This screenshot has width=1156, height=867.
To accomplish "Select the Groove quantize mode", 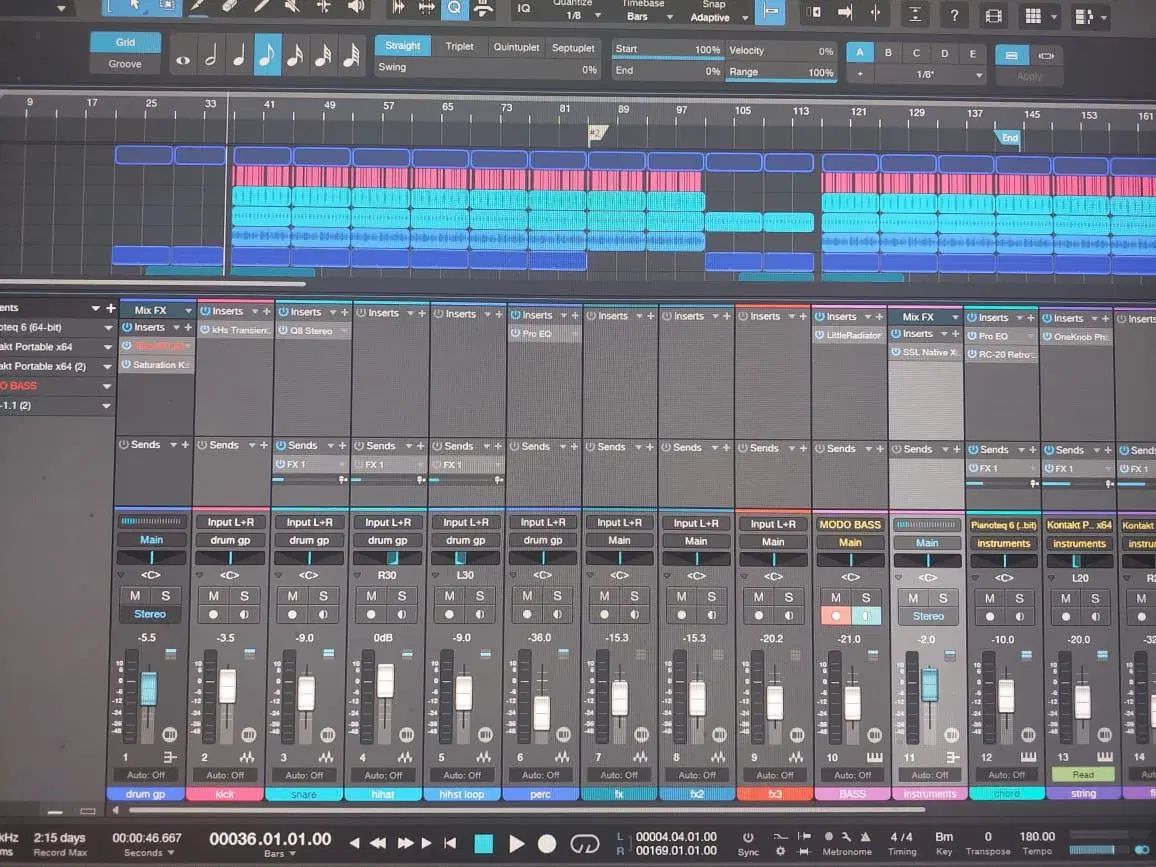I will pyautogui.click(x=125, y=63).
